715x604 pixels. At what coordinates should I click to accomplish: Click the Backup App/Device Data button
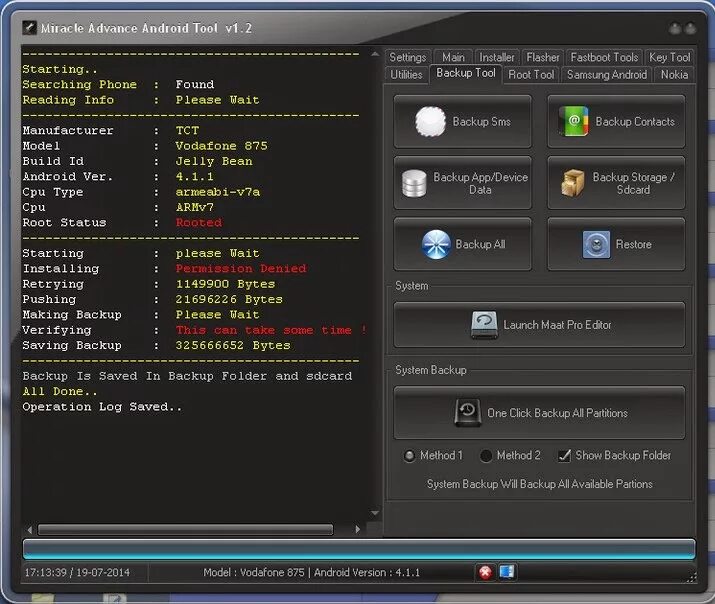462,183
